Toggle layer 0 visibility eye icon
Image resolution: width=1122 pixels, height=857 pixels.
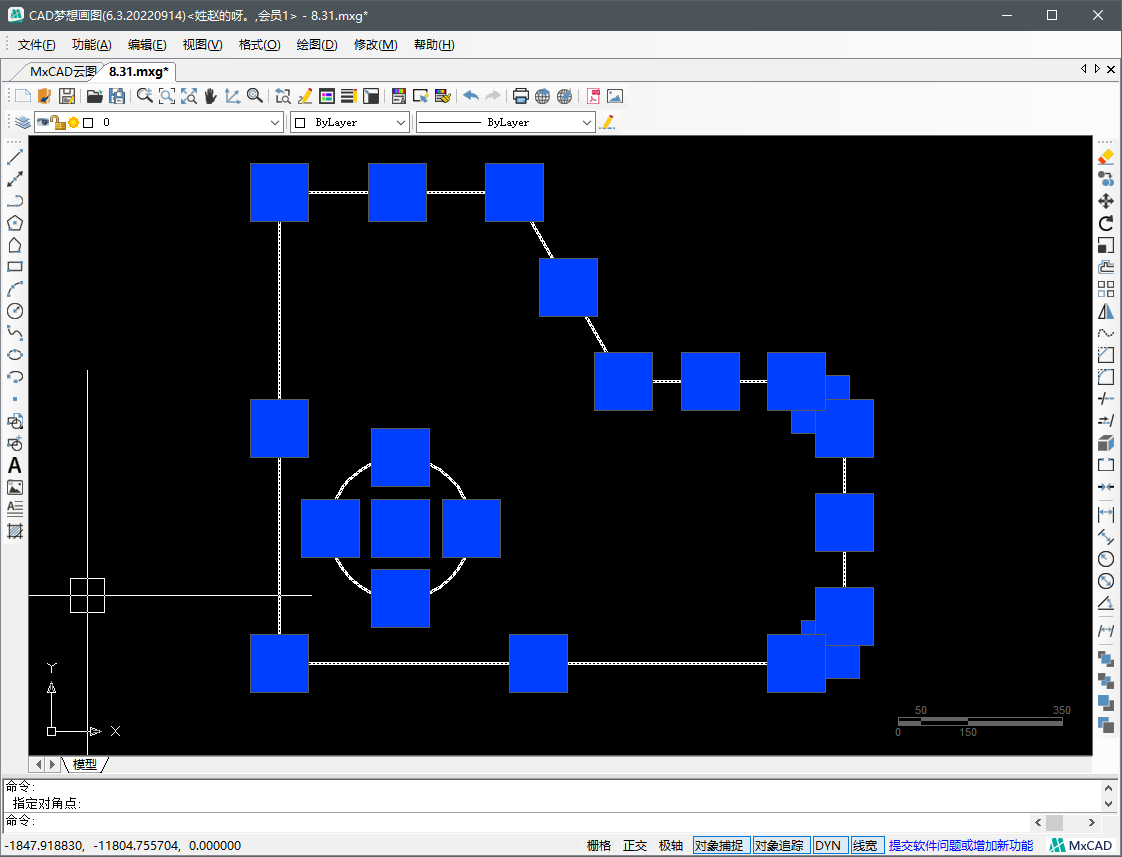point(43,122)
